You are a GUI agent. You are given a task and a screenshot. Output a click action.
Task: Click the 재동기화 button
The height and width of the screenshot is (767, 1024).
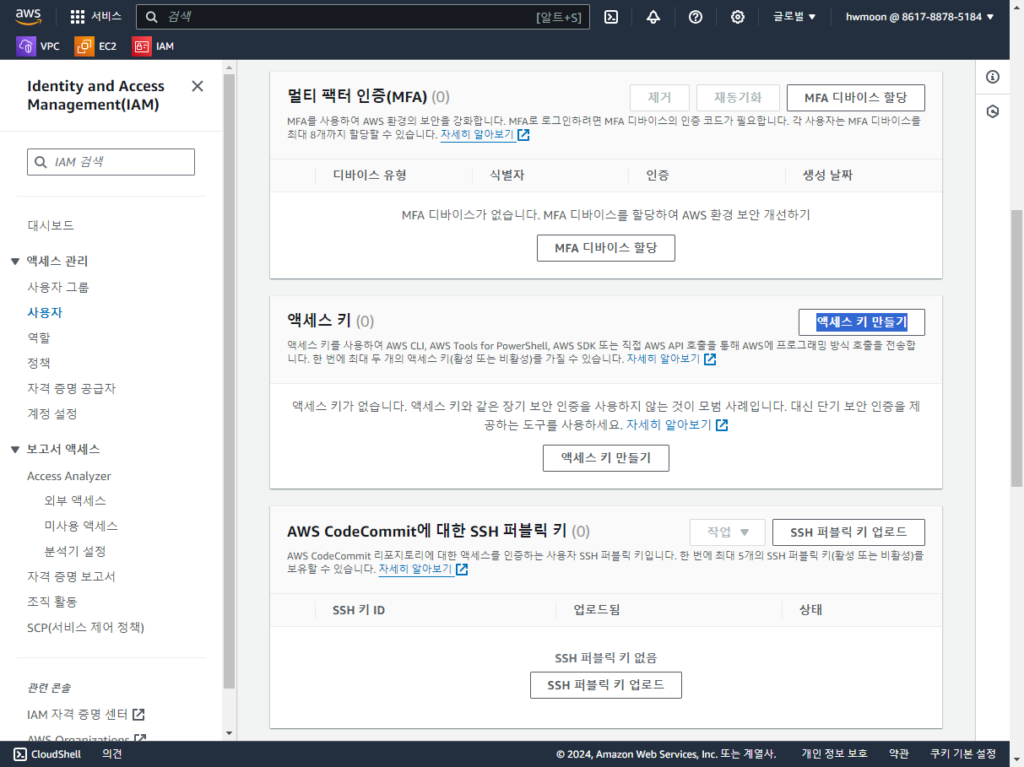tap(738, 98)
